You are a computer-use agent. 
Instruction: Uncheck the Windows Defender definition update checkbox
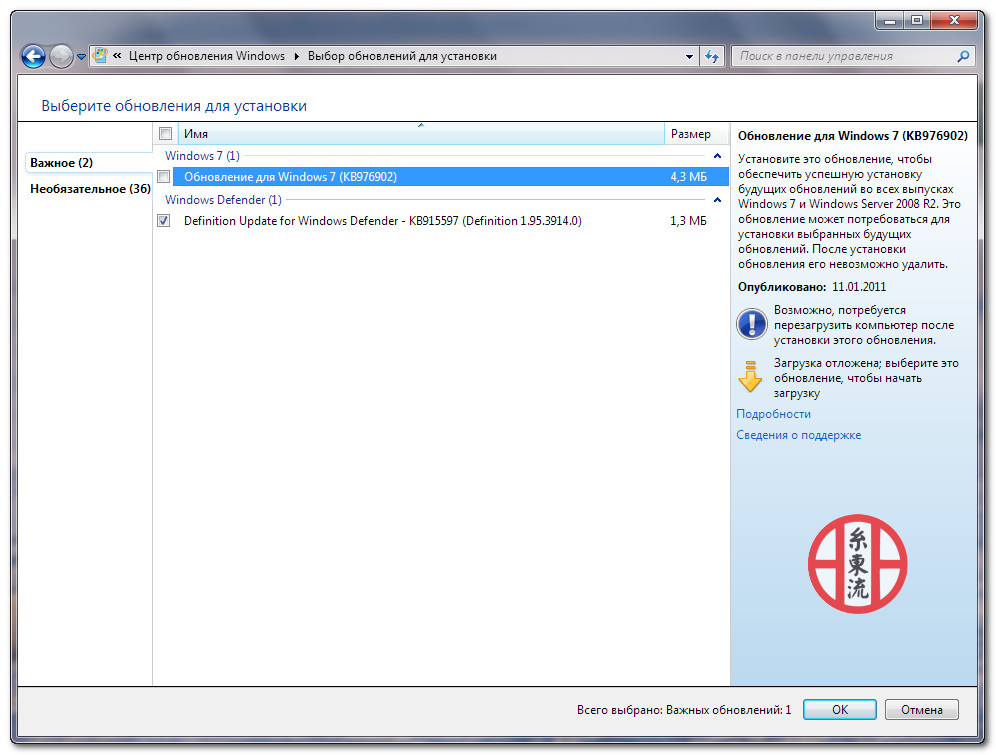(x=164, y=220)
